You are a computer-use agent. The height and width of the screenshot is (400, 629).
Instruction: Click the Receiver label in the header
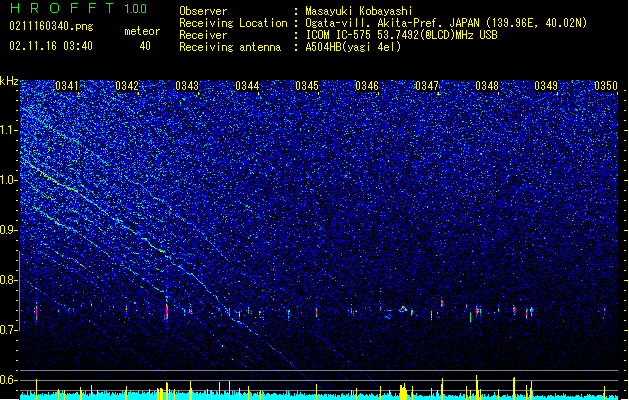click(x=203, y=35)
